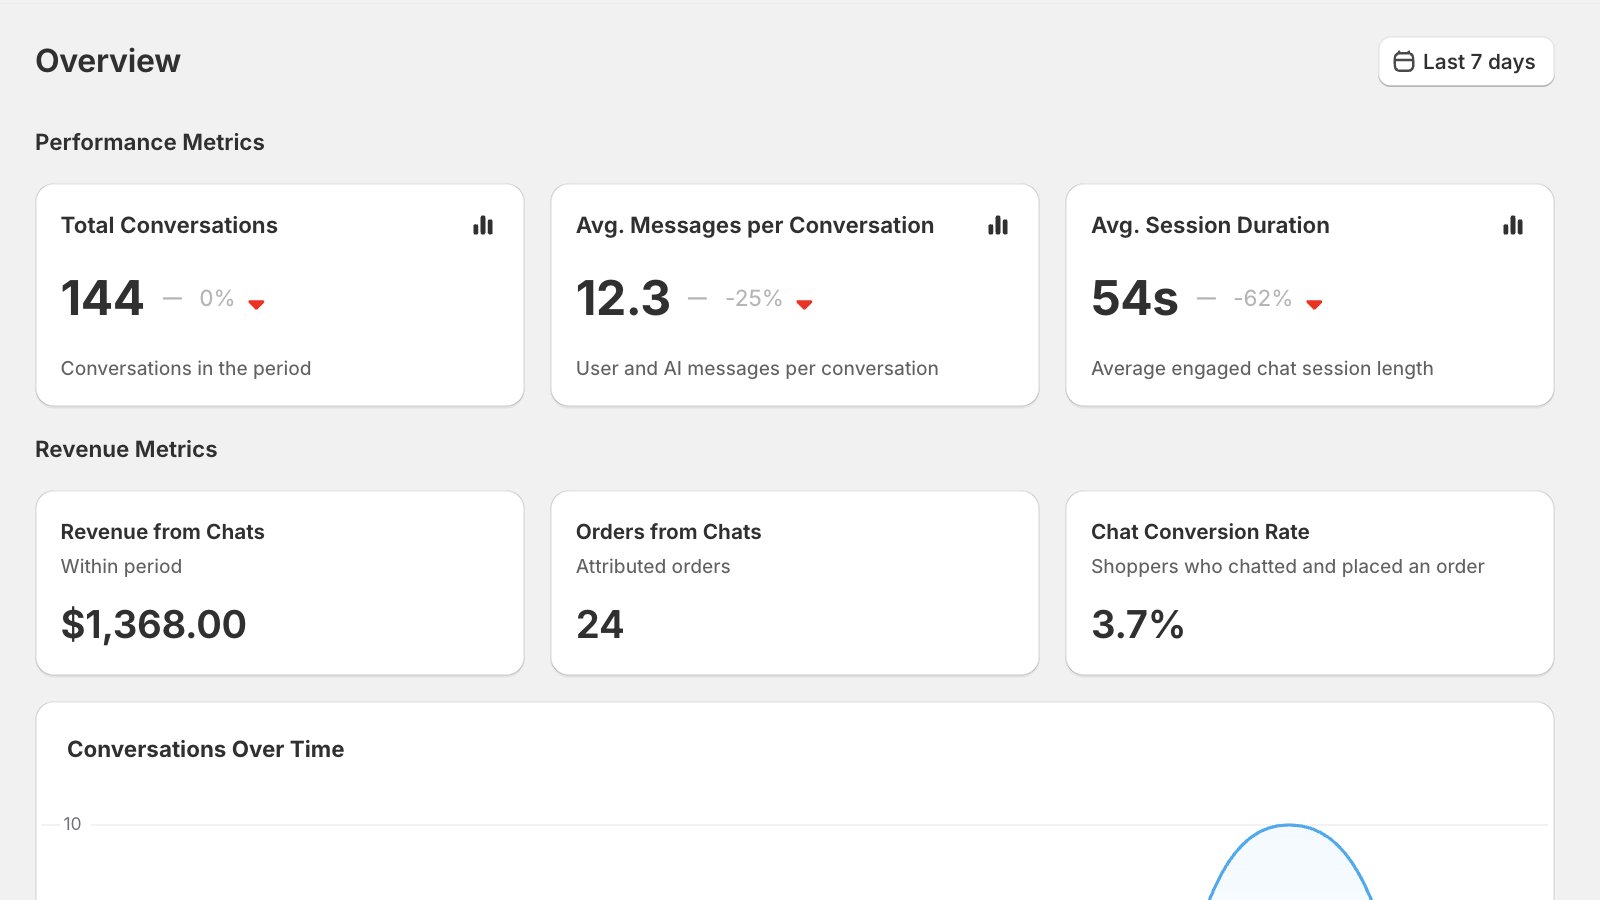Open the Last 7 days date range picker
Screen dimensions: 1600x900
pos(1466,62)
